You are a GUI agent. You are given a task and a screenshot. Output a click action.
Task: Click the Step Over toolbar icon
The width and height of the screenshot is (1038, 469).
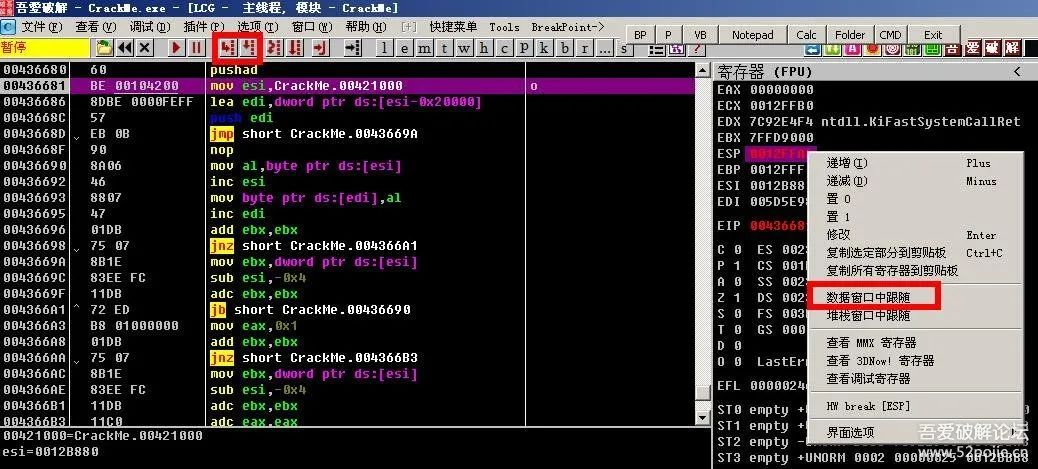coord(248,48)
